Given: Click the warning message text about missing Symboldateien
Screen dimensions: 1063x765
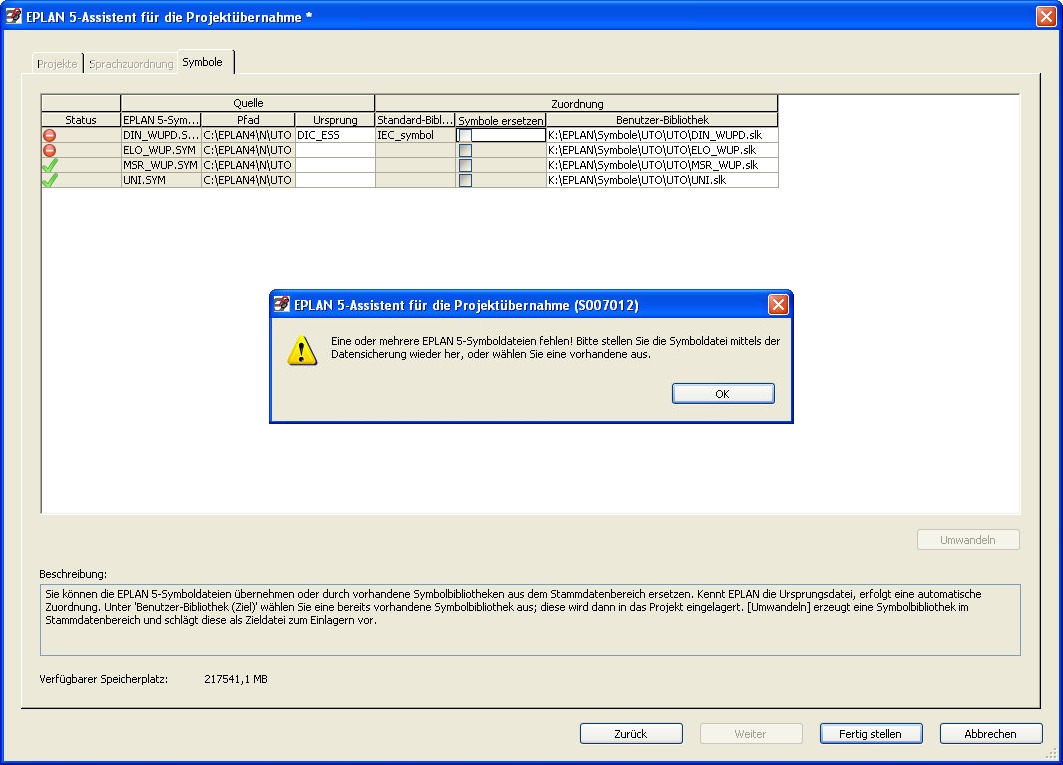Looking at the screenshot, I should [555, 347].
